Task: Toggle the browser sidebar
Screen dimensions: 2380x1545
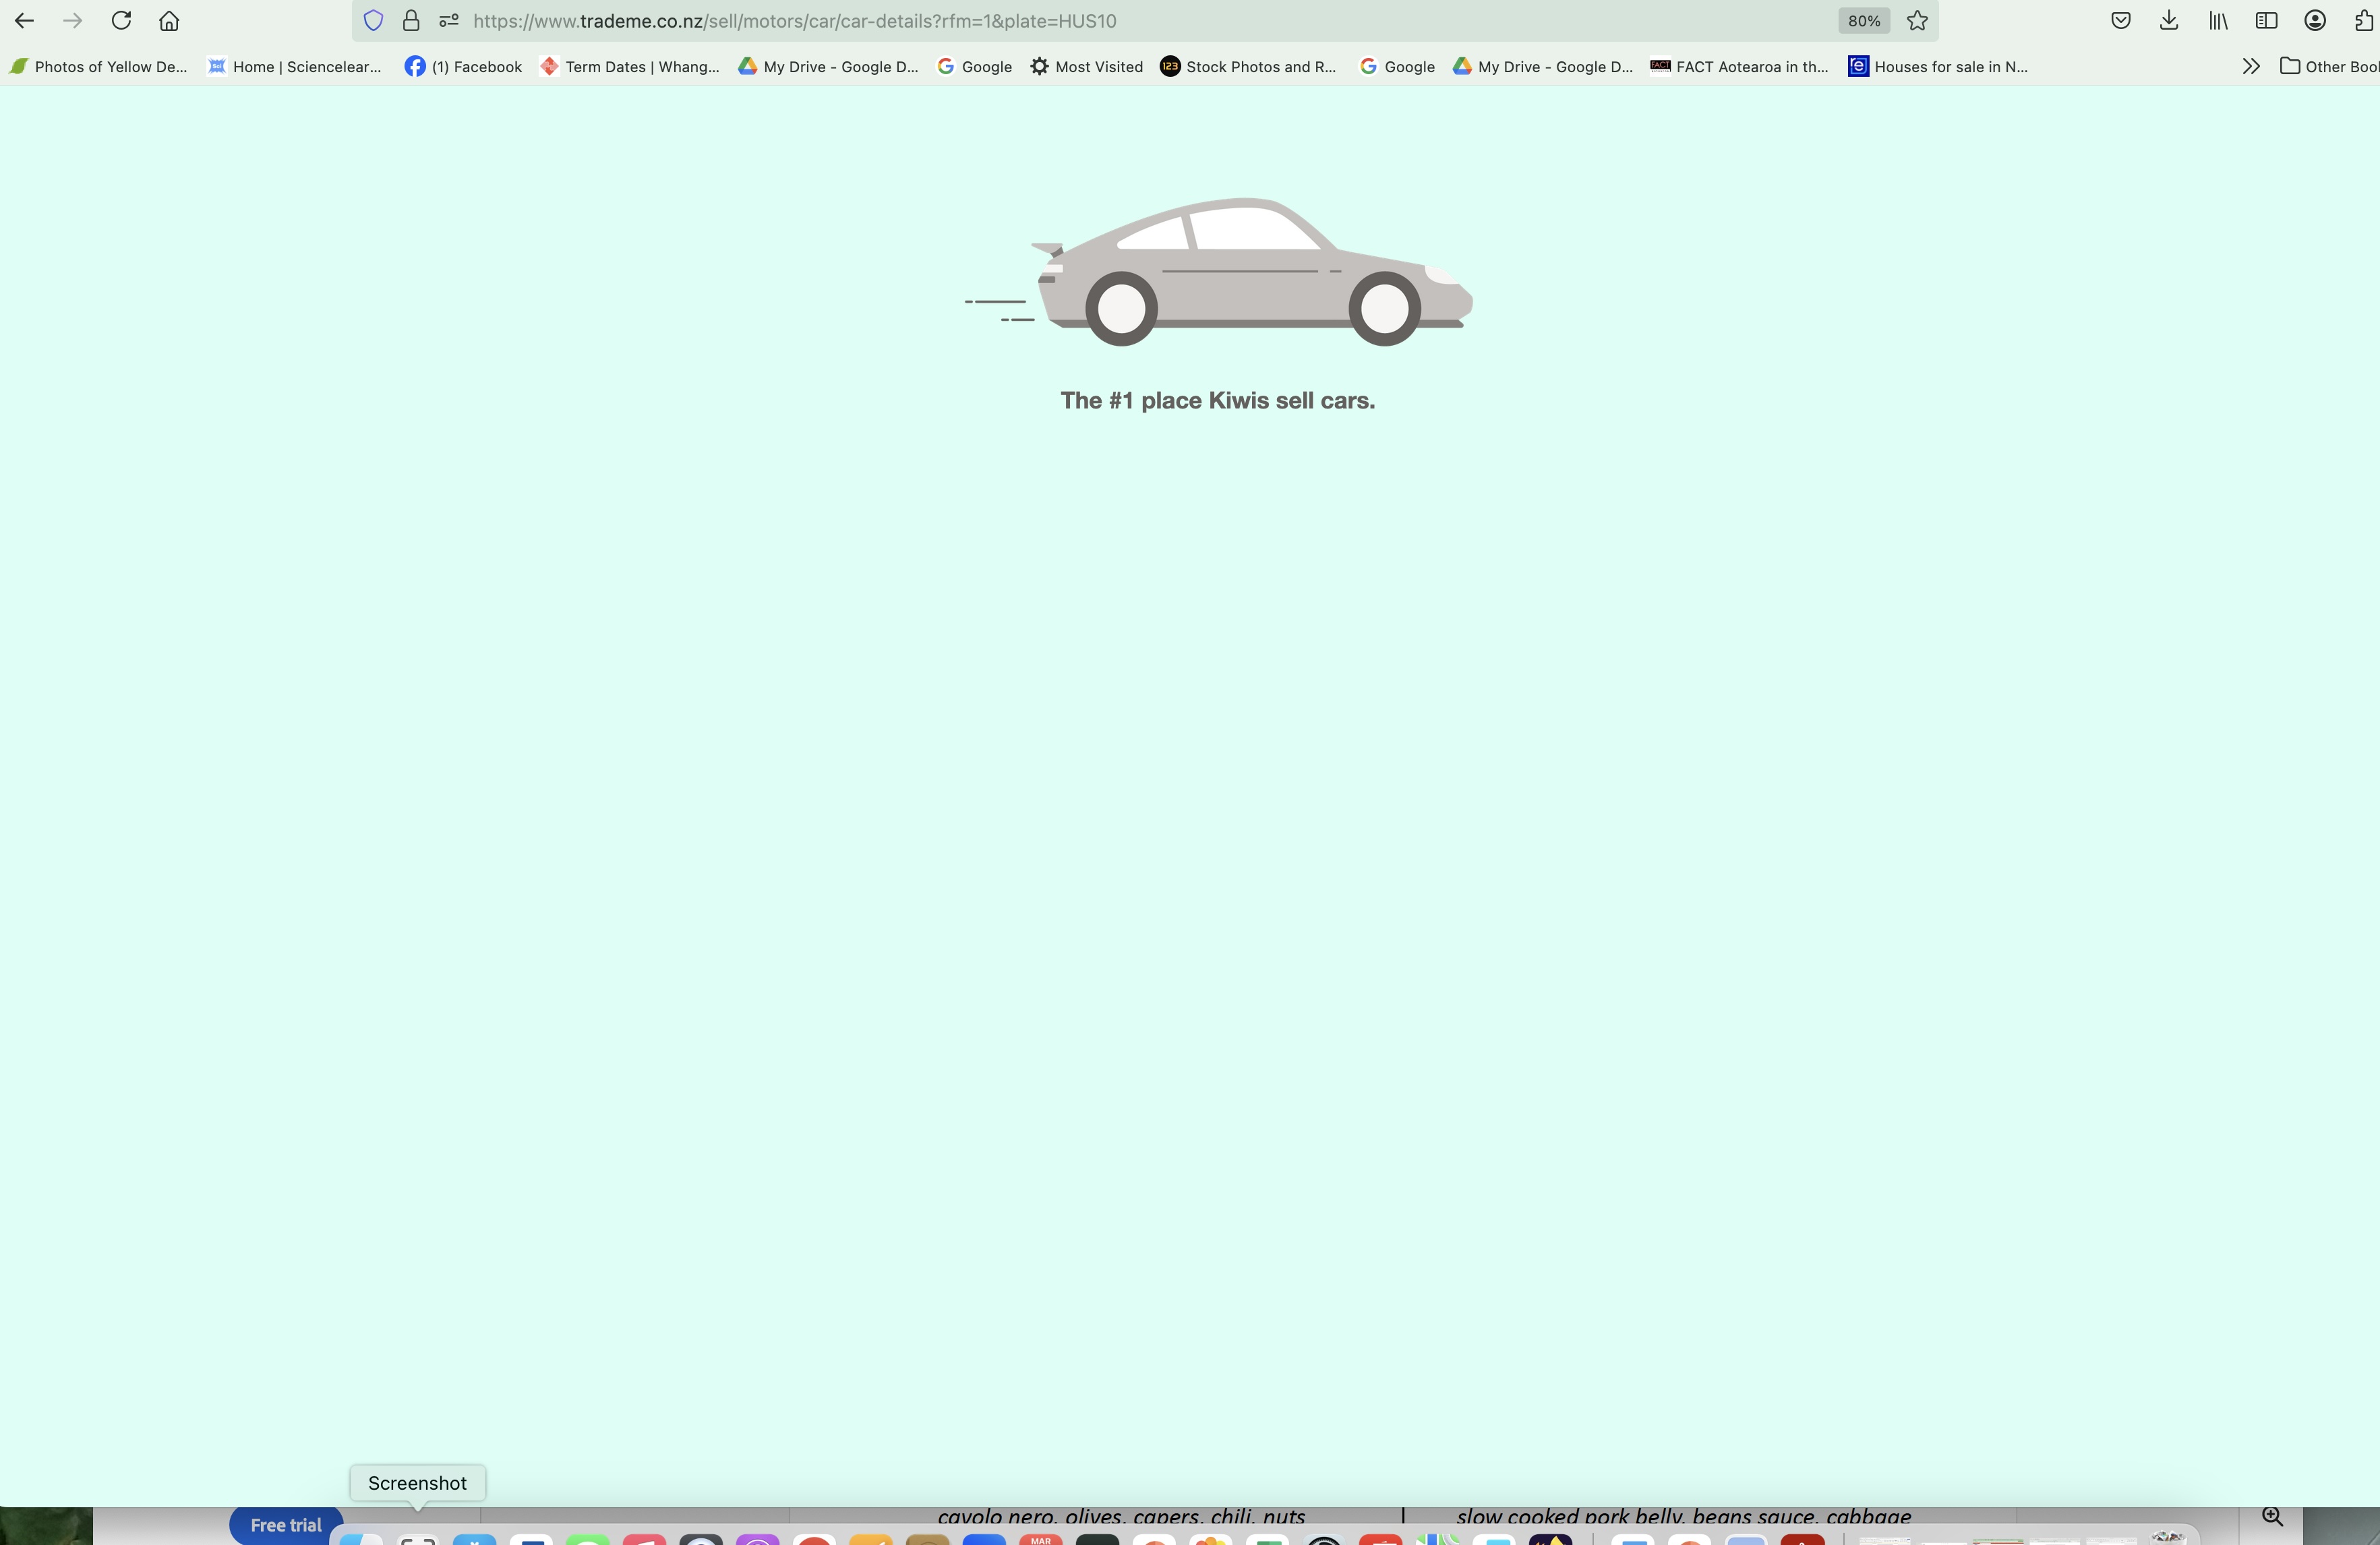Action: coord(2266,21)
